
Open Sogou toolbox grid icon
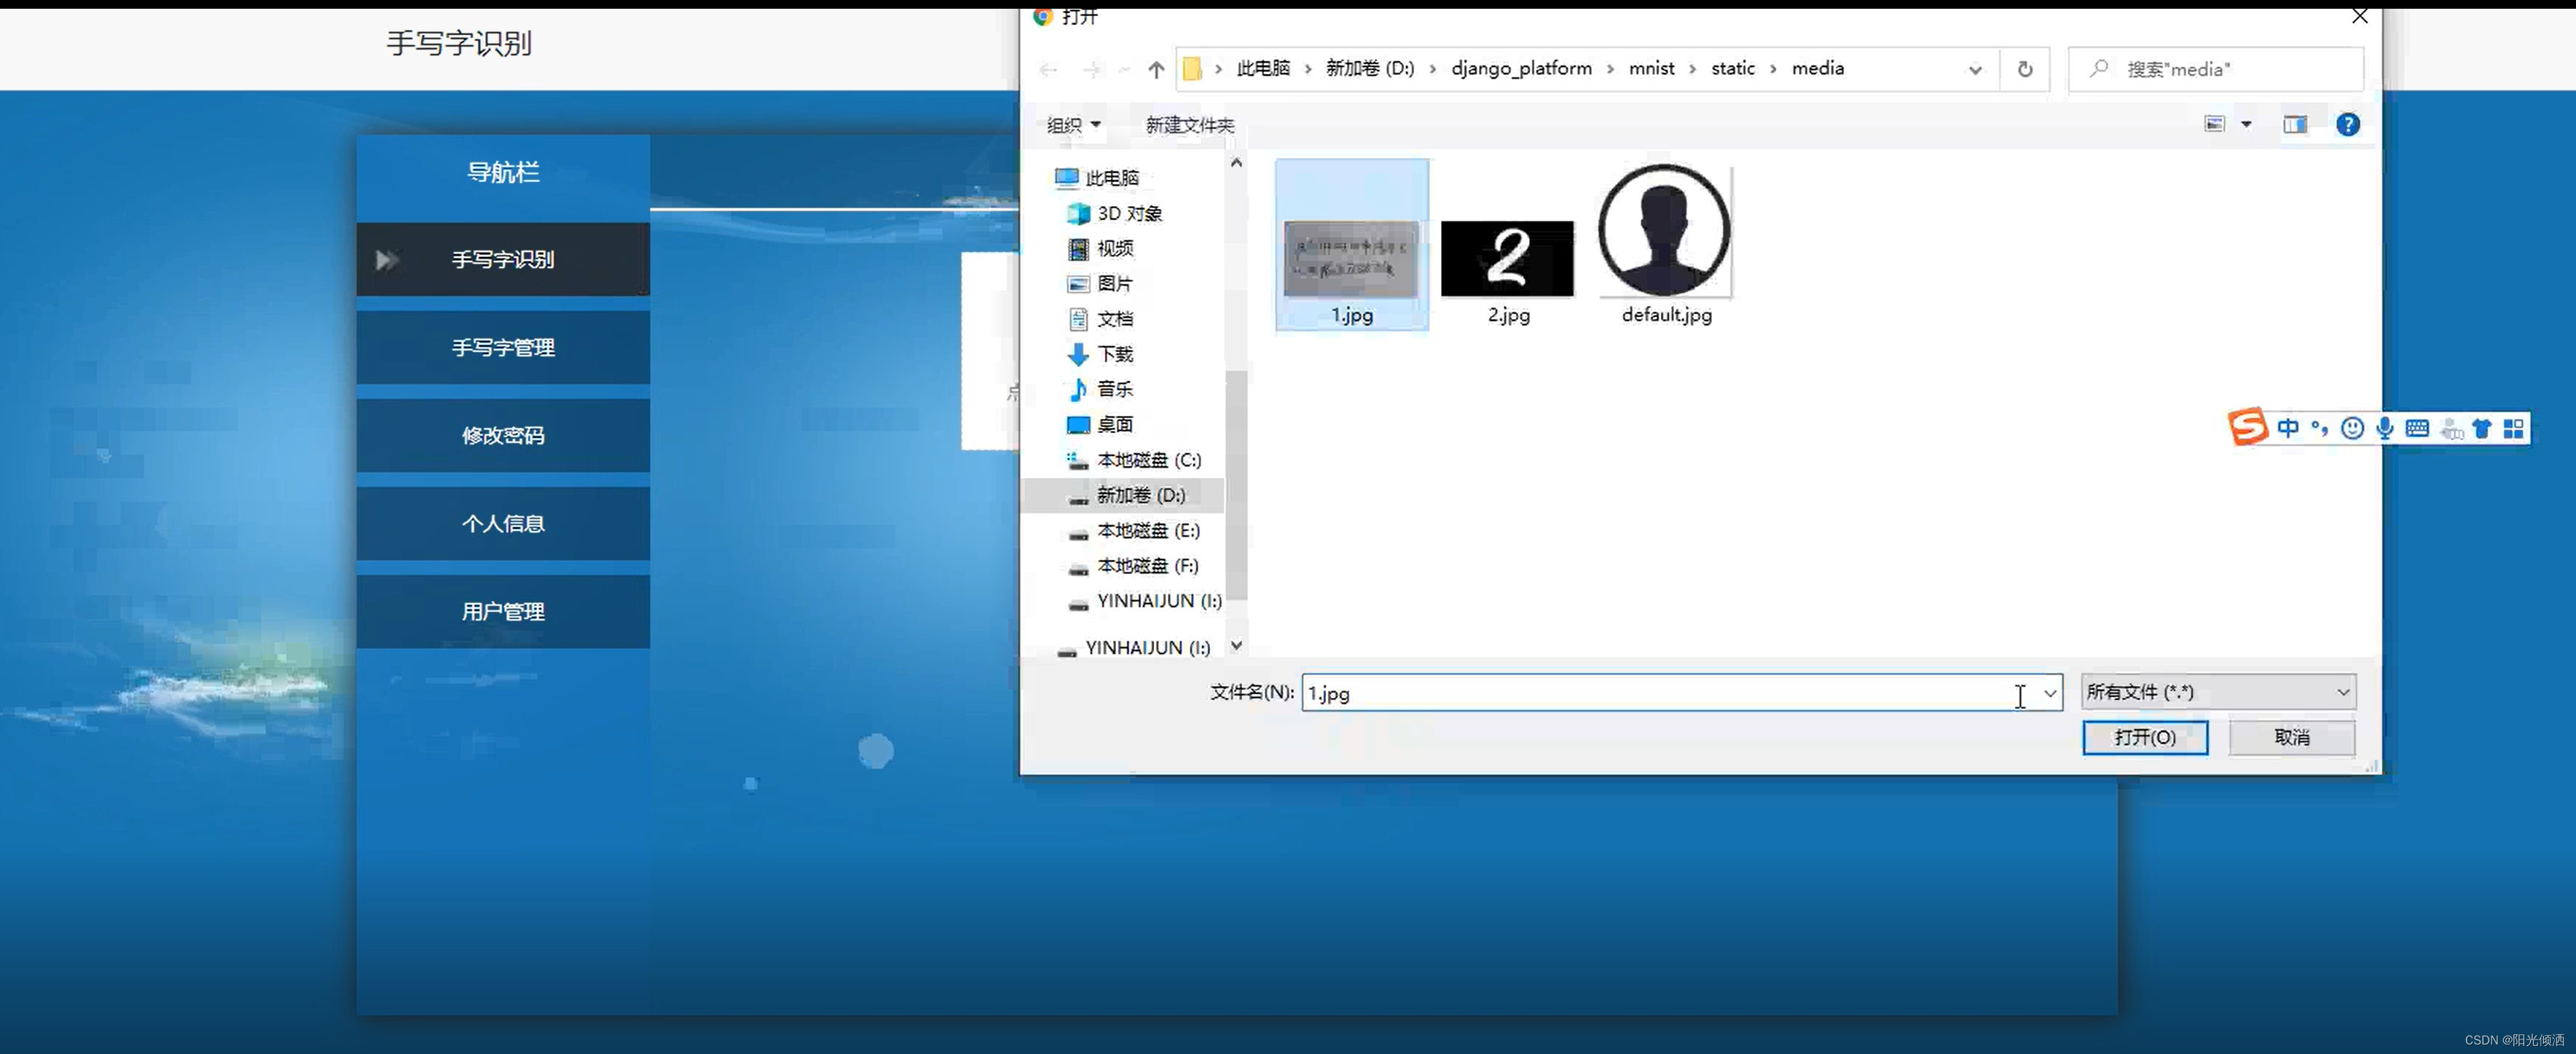[x=2513, y=429]
